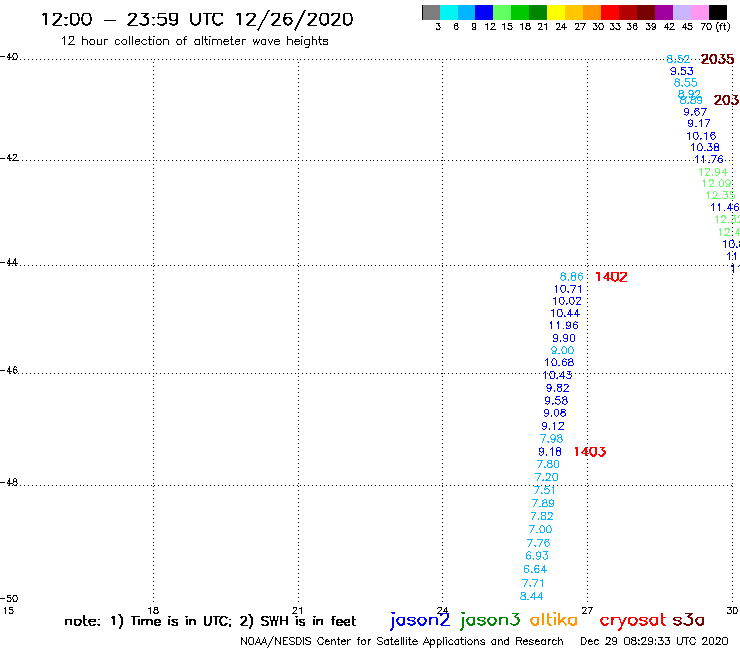Click the 10.43 wave height value
The width and height of the screenshot is (740, 650).
pyautogui.click(x=557, y=375)
